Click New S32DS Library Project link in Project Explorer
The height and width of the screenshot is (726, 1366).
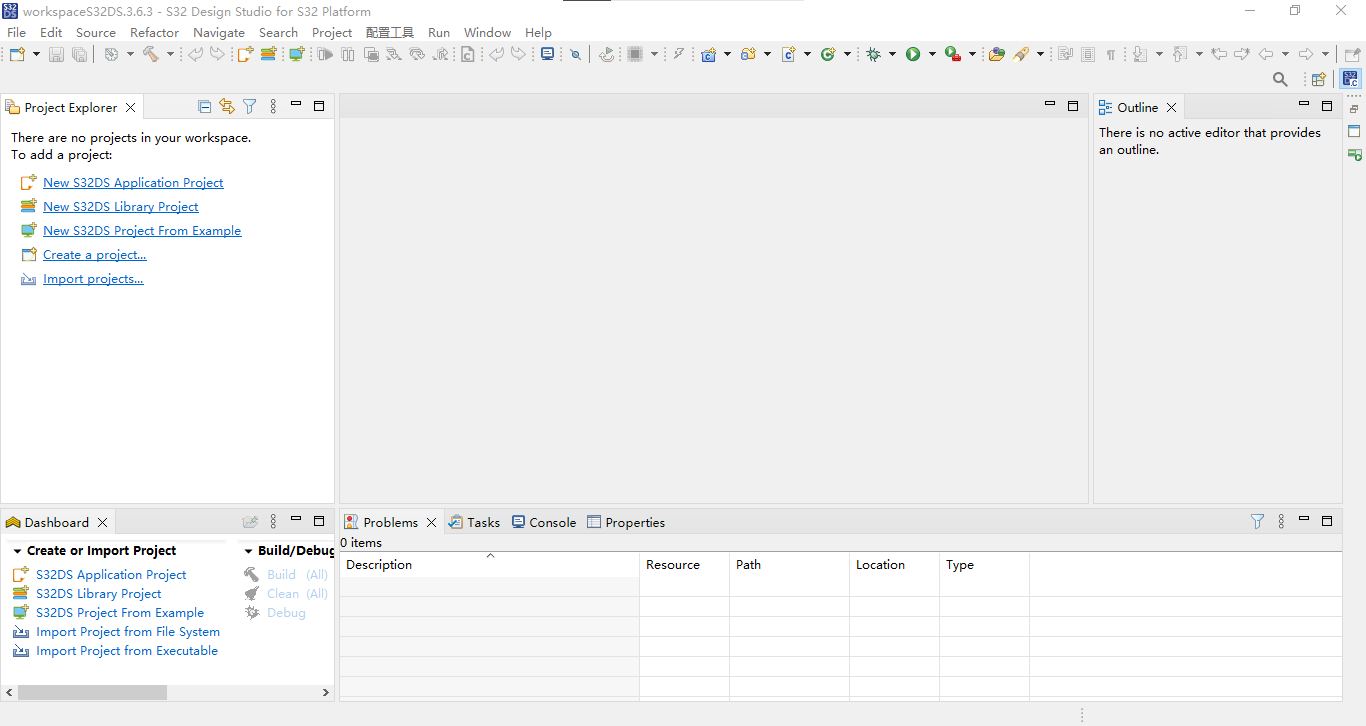121,206
